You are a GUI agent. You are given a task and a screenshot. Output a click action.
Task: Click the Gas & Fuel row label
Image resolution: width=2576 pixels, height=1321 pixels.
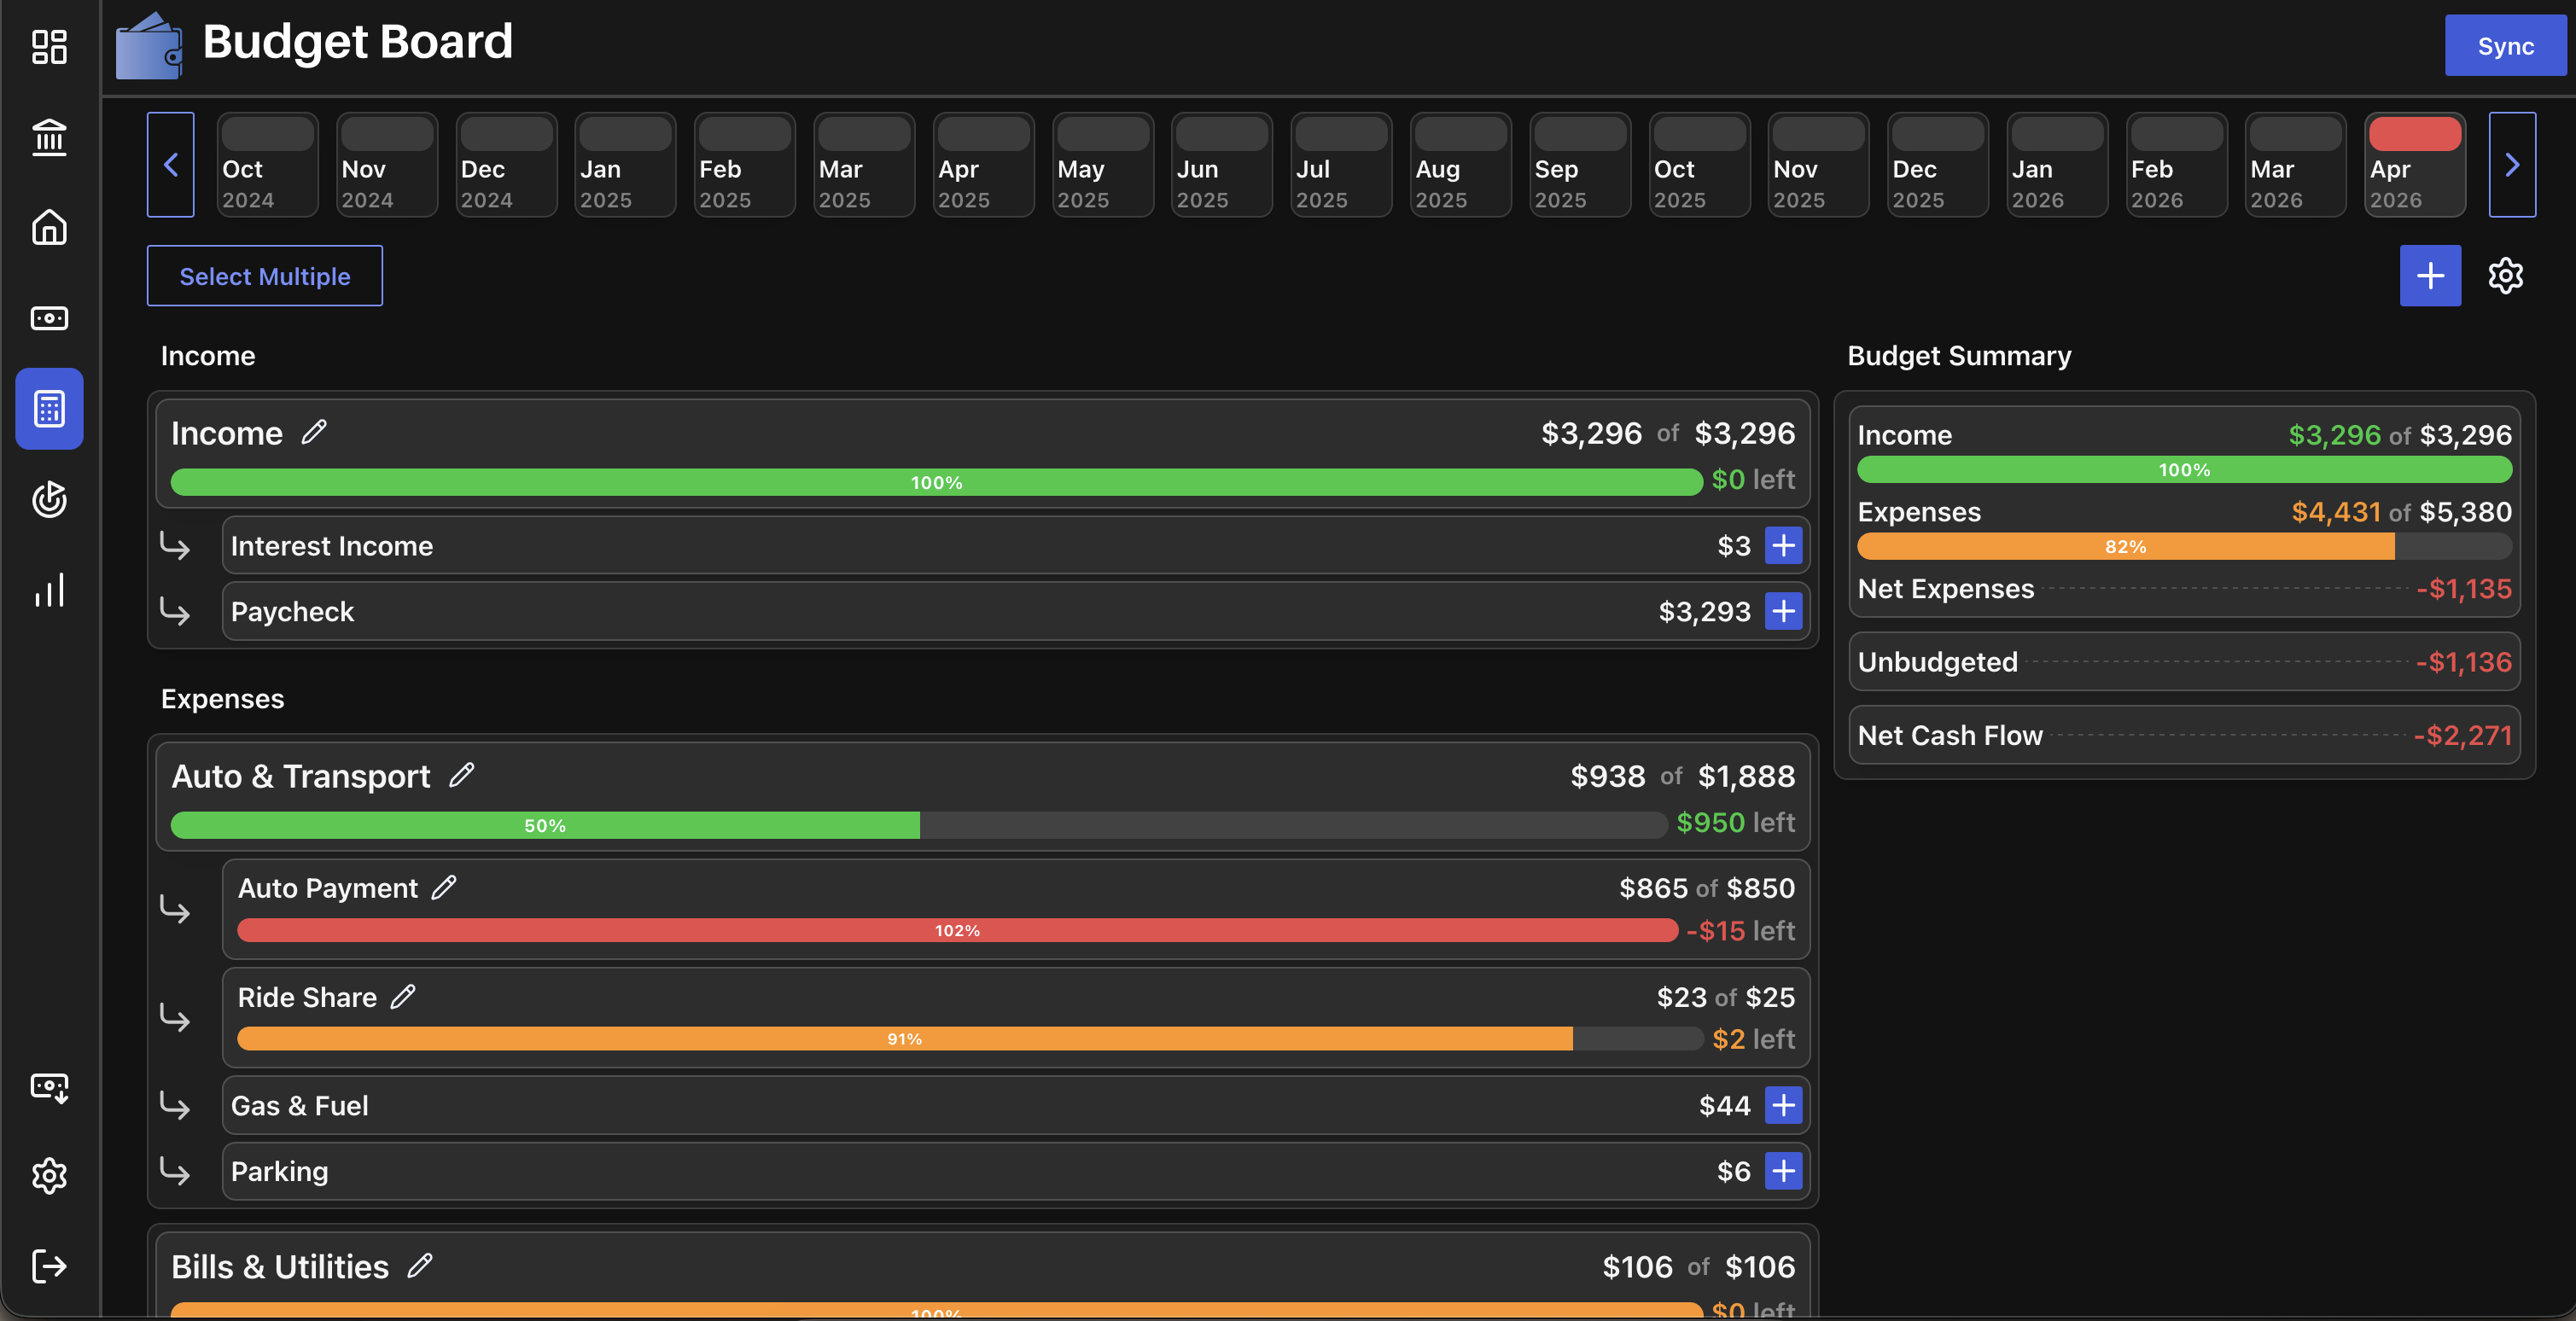pyautogui.click(x=300, y=1106)
